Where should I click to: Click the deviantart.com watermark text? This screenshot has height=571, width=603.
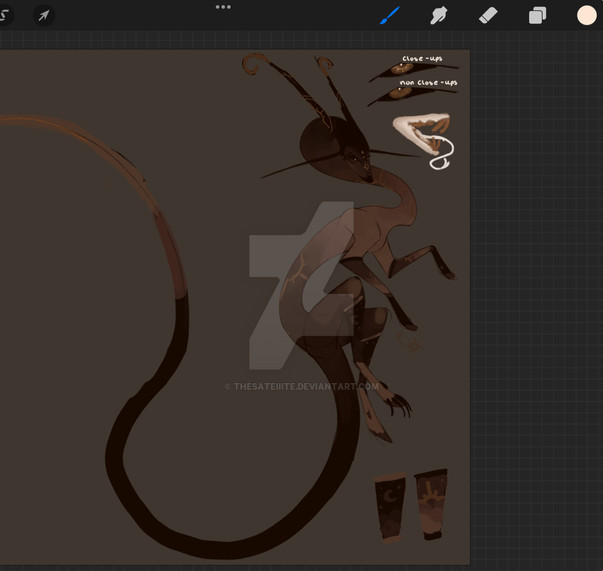[303, 387]
